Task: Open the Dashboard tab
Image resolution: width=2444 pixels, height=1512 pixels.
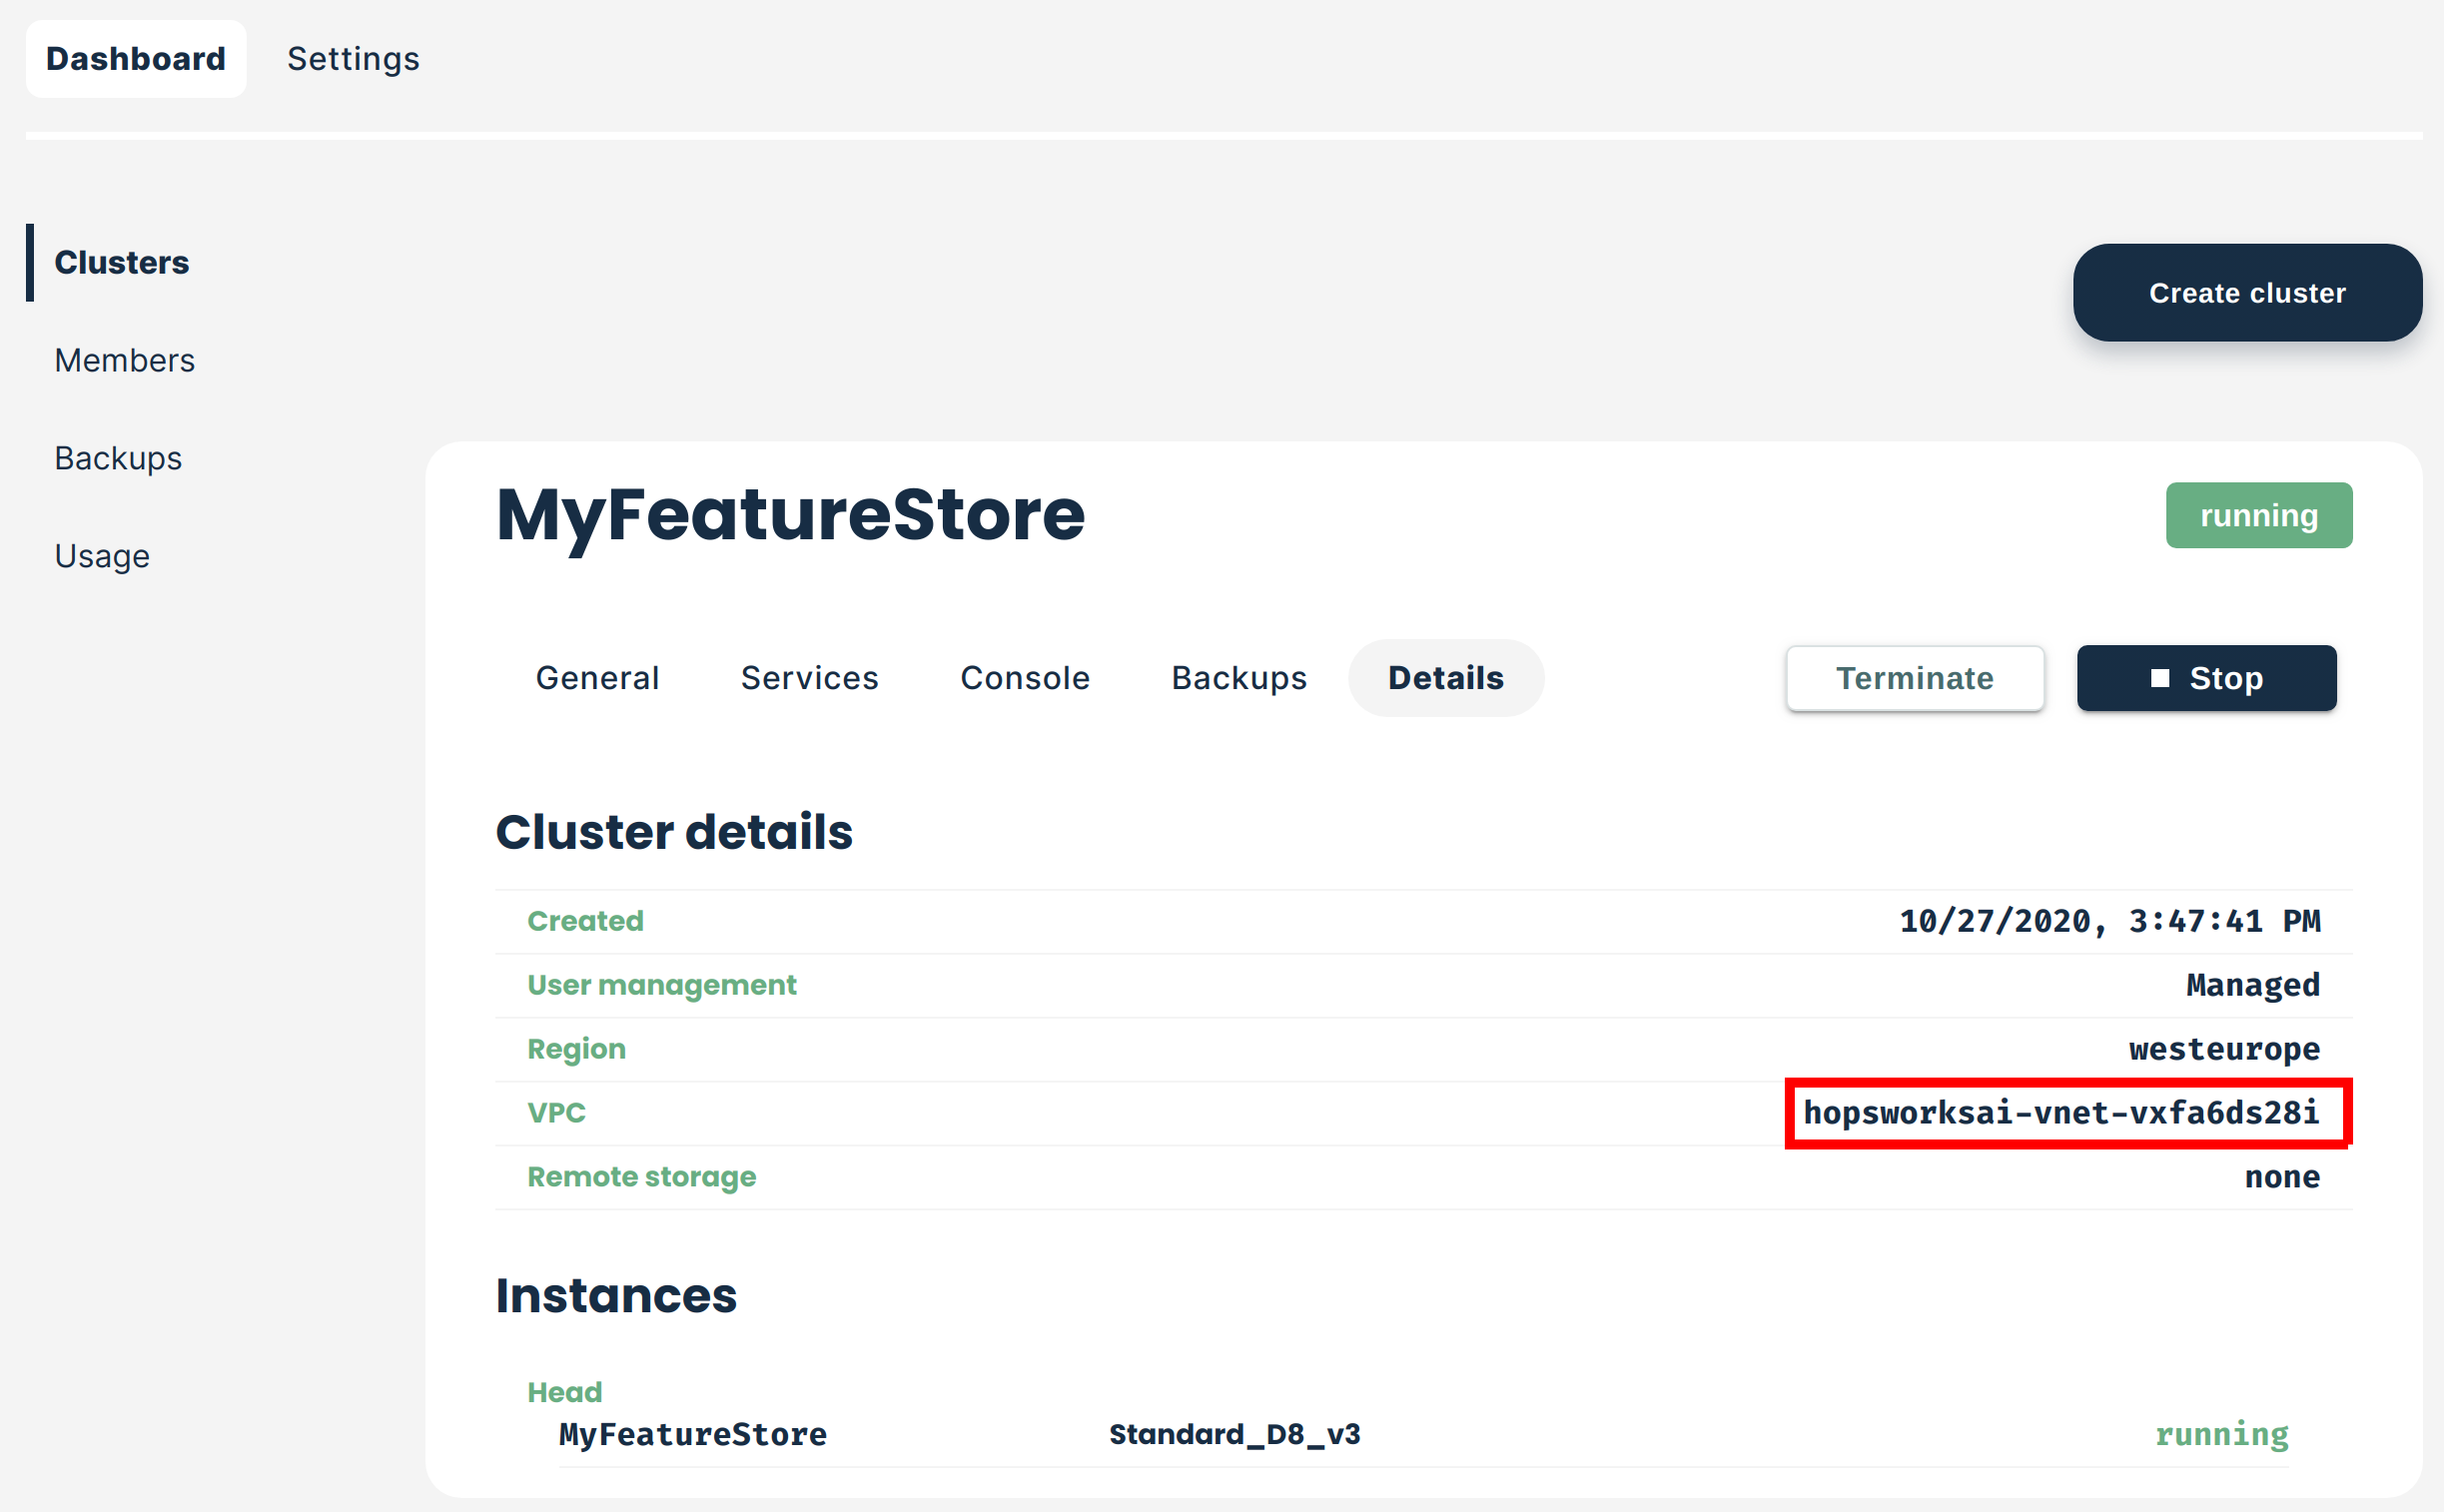Action: tap(136, 59)
